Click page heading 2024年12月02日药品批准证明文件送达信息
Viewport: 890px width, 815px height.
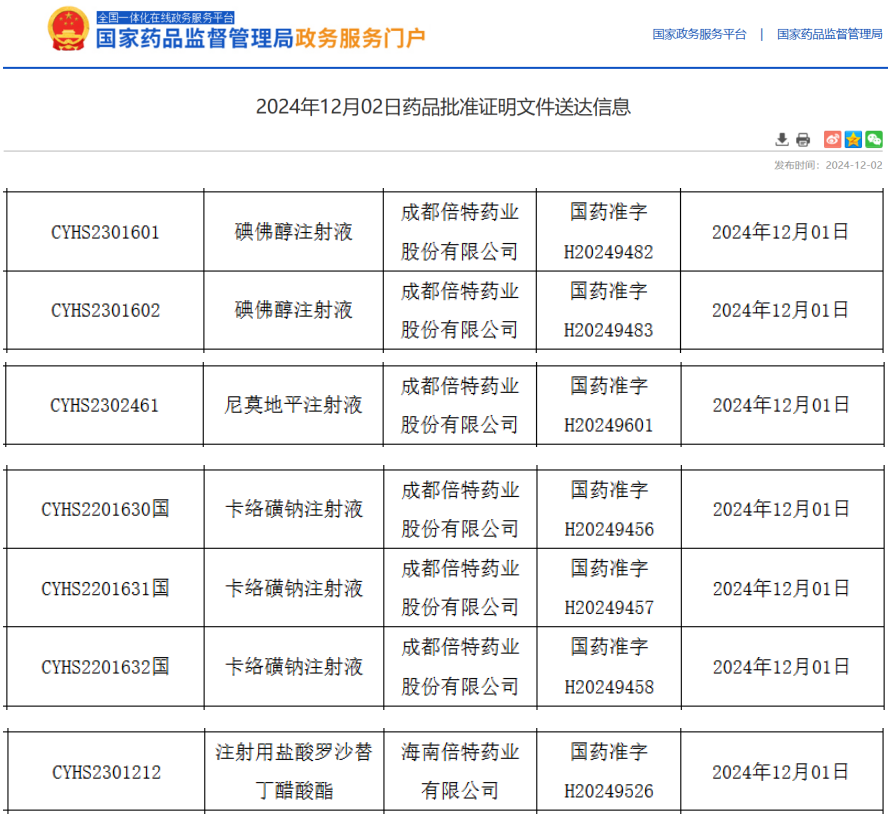coord(443,107)
